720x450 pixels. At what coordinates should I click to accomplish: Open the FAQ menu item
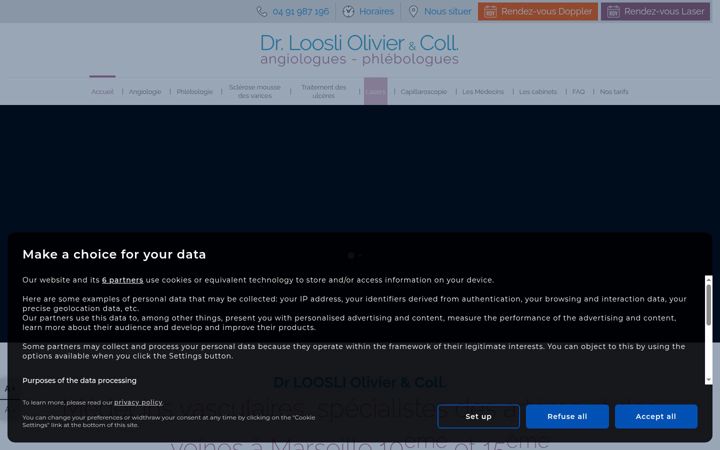point(579,91)
